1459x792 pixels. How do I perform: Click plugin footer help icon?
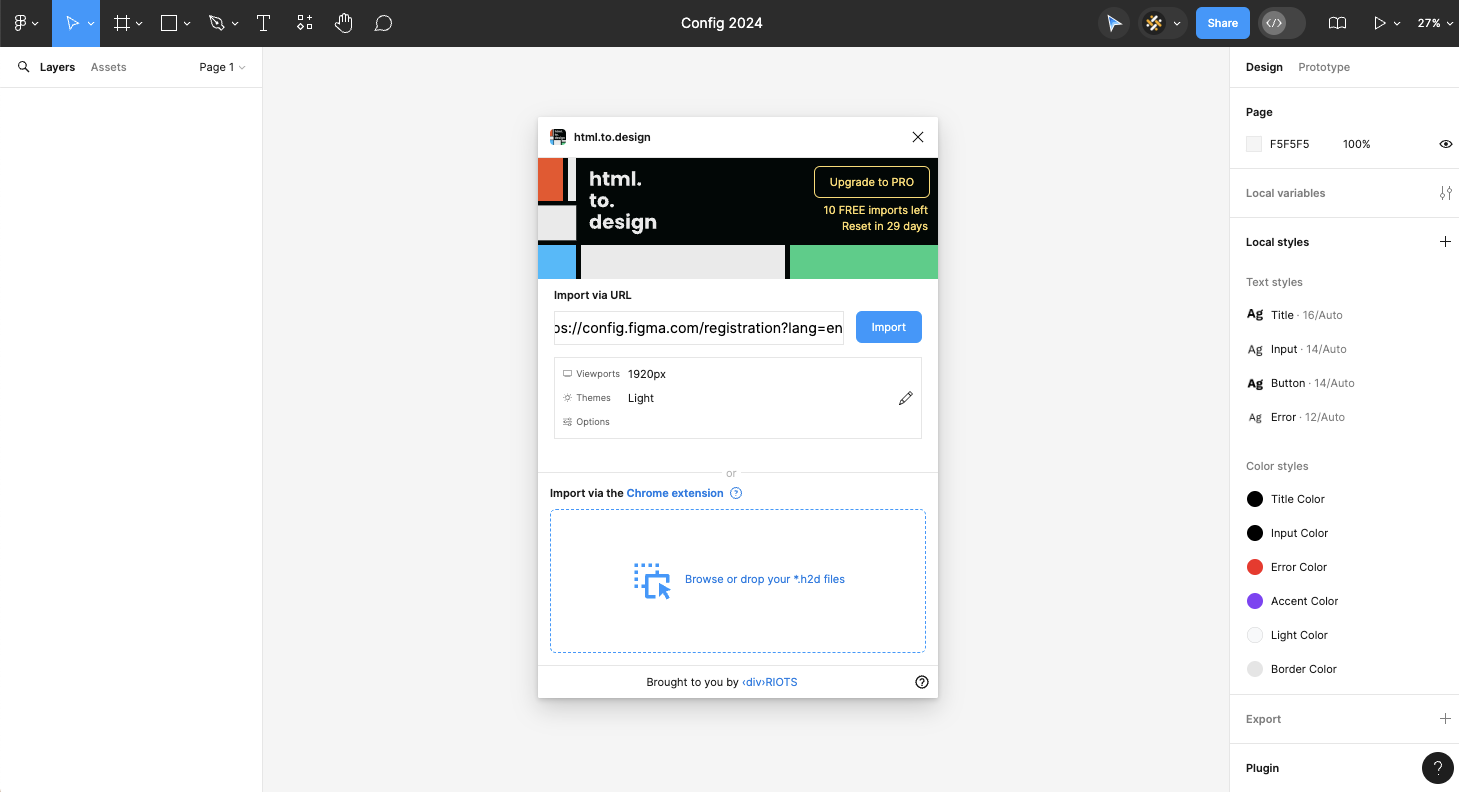pos(922,682)
